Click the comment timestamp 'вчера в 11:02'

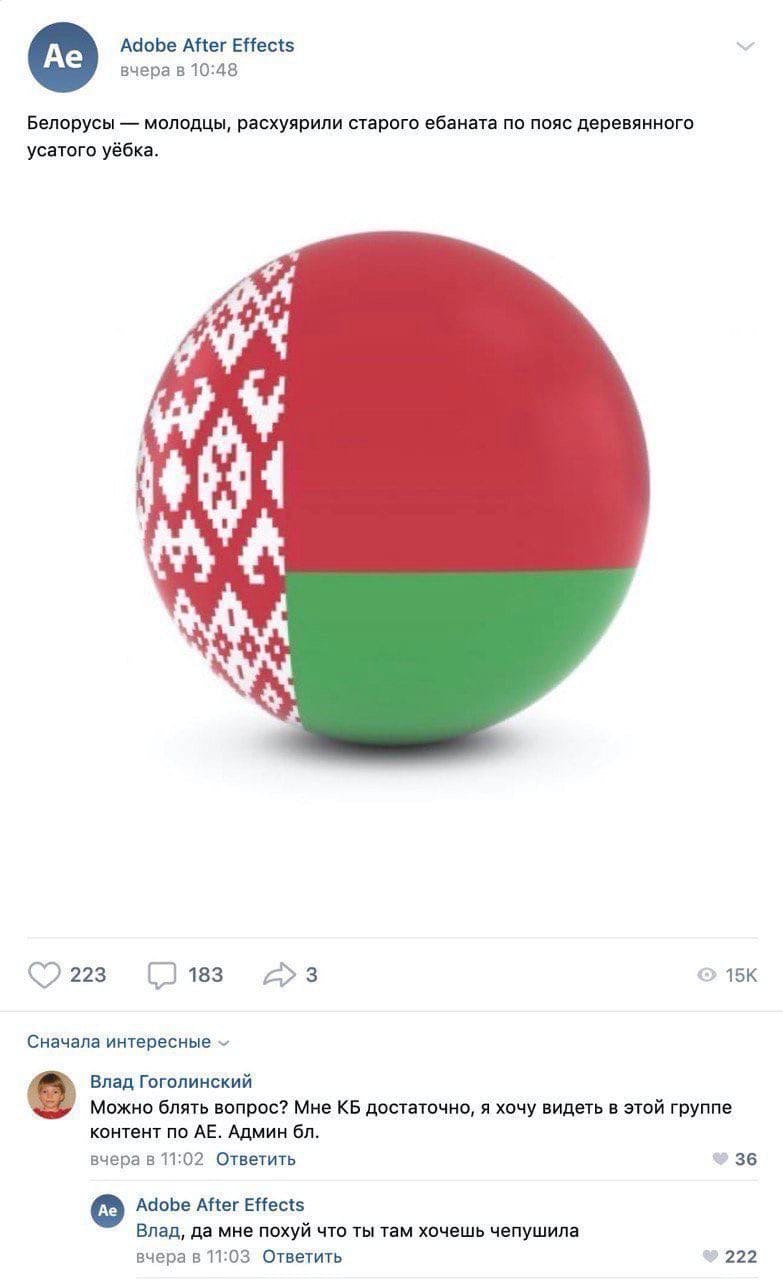pos(147,1159)
